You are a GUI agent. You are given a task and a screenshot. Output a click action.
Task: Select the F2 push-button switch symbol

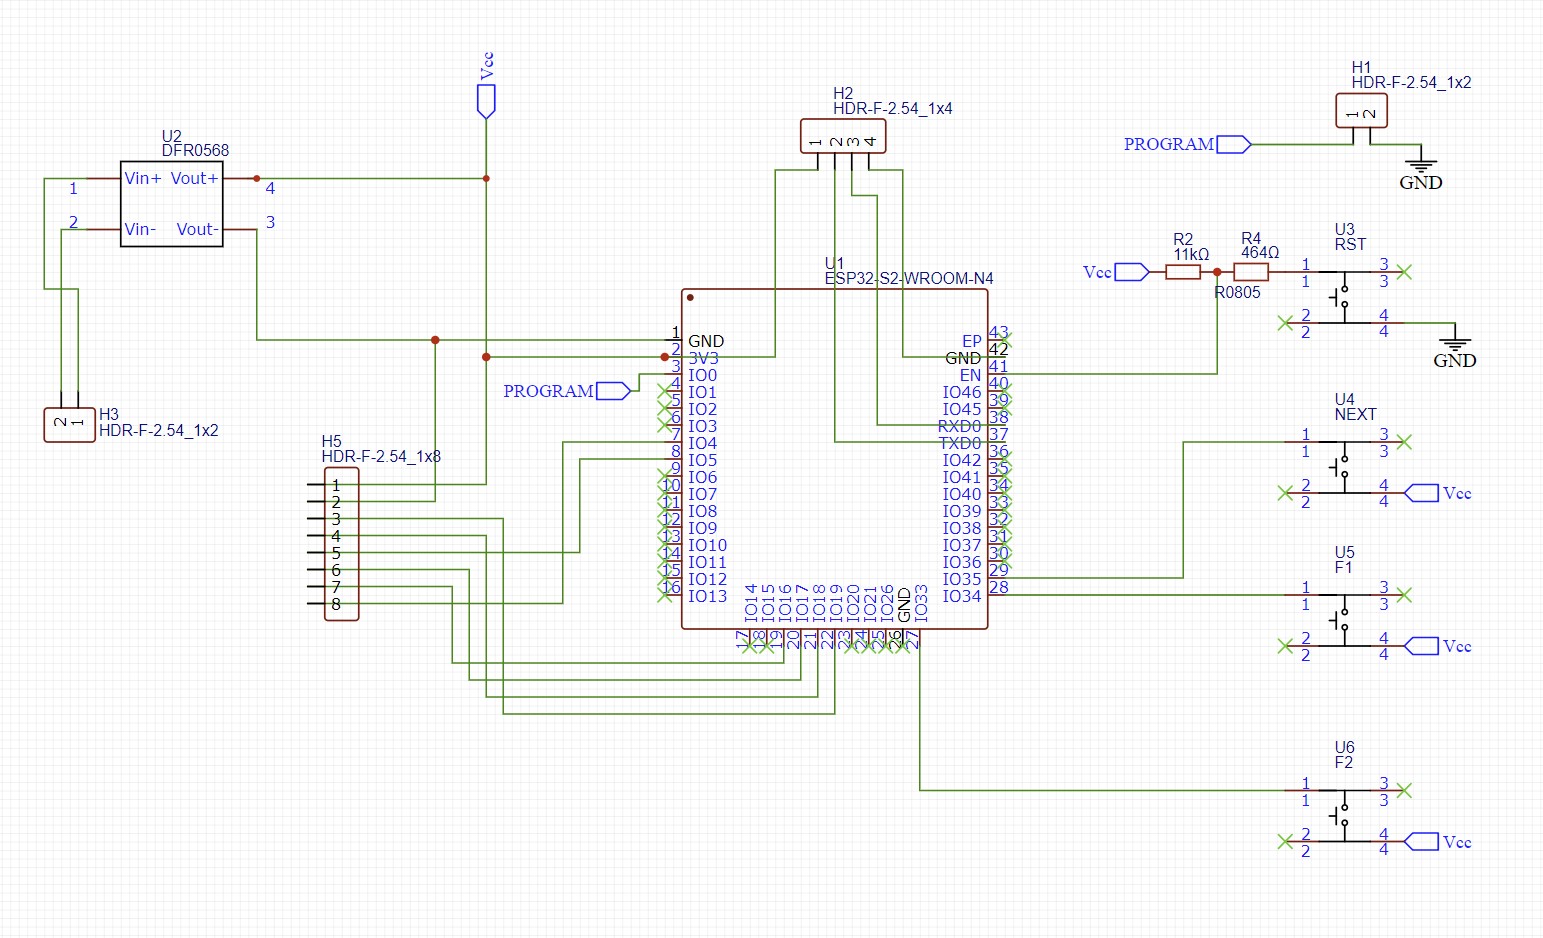pos(1344,816)
